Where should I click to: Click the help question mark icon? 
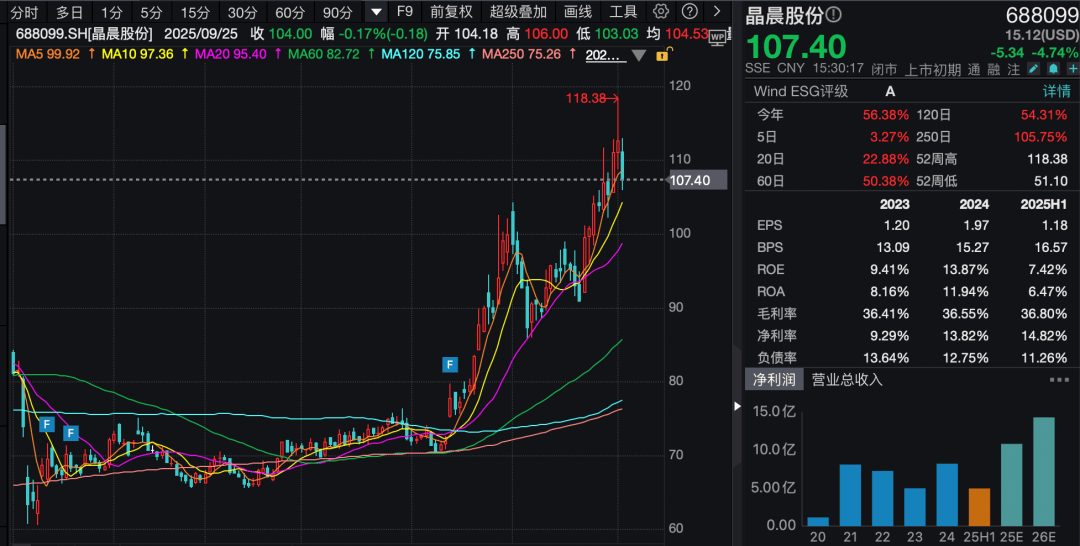coord(690,12)
